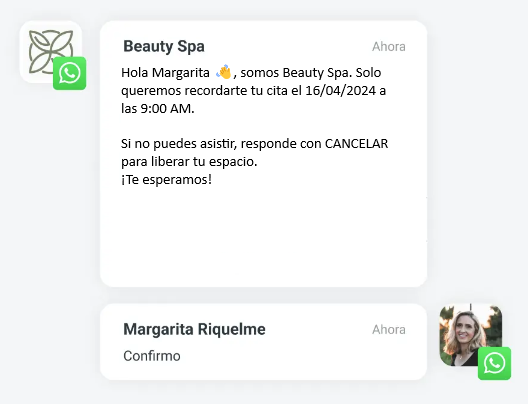Image resolution: width=528 pixels, height=404 pixels.
Task: Click the date 16/04/2024 in the reminder
Action: pos(340,91)
